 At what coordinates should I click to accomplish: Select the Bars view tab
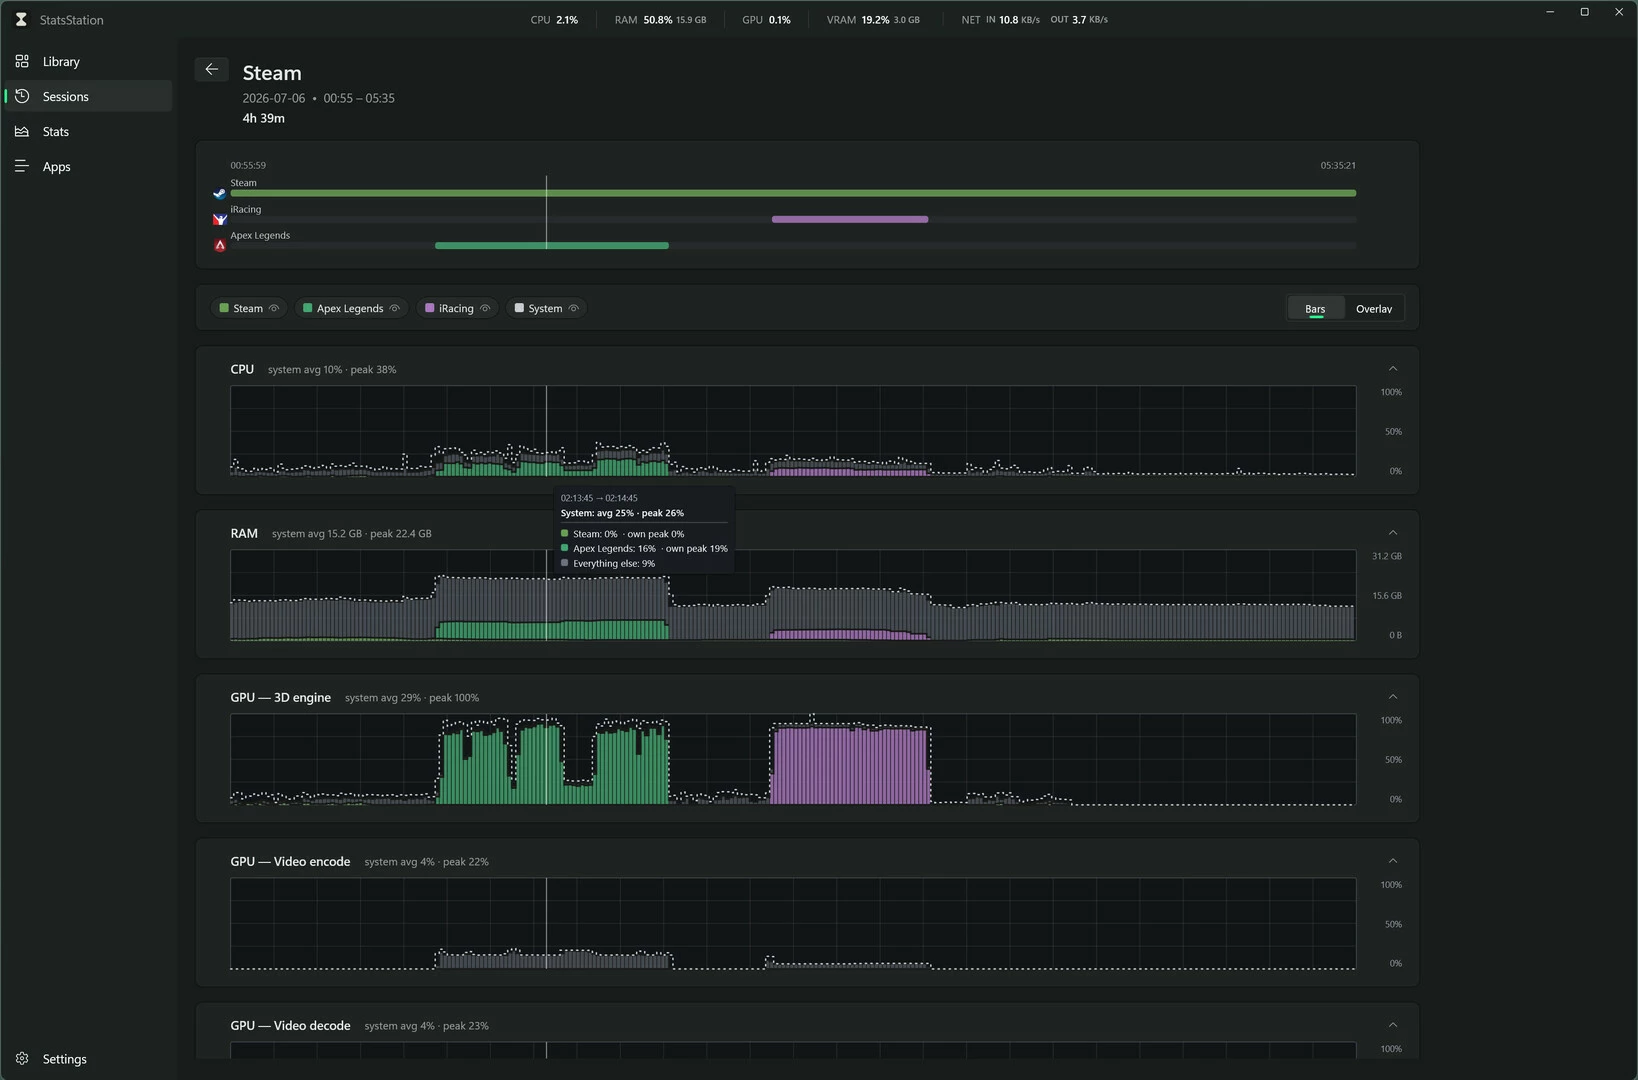pyautogui.click(x=1315, y=309)
